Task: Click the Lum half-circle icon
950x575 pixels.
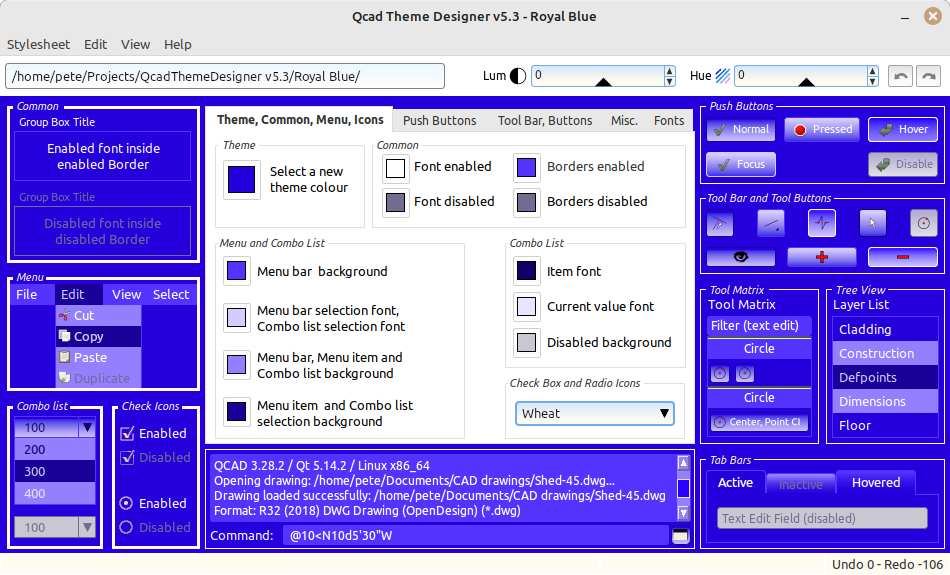Action: [x=518, y=76]
